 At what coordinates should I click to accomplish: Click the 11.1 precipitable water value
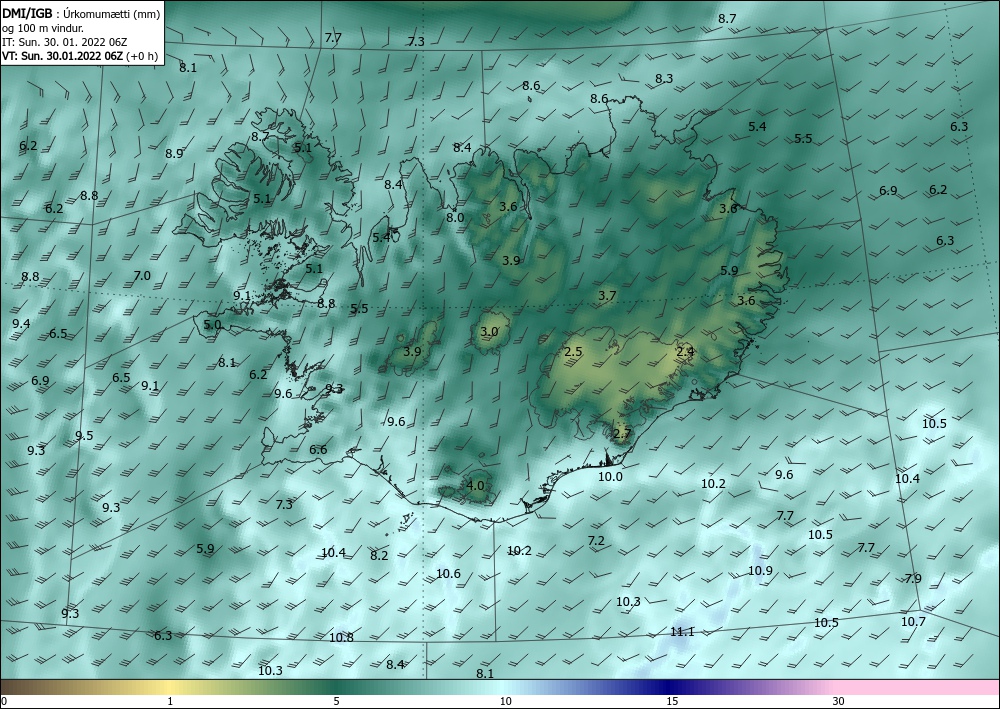click(x=682, y=632)
